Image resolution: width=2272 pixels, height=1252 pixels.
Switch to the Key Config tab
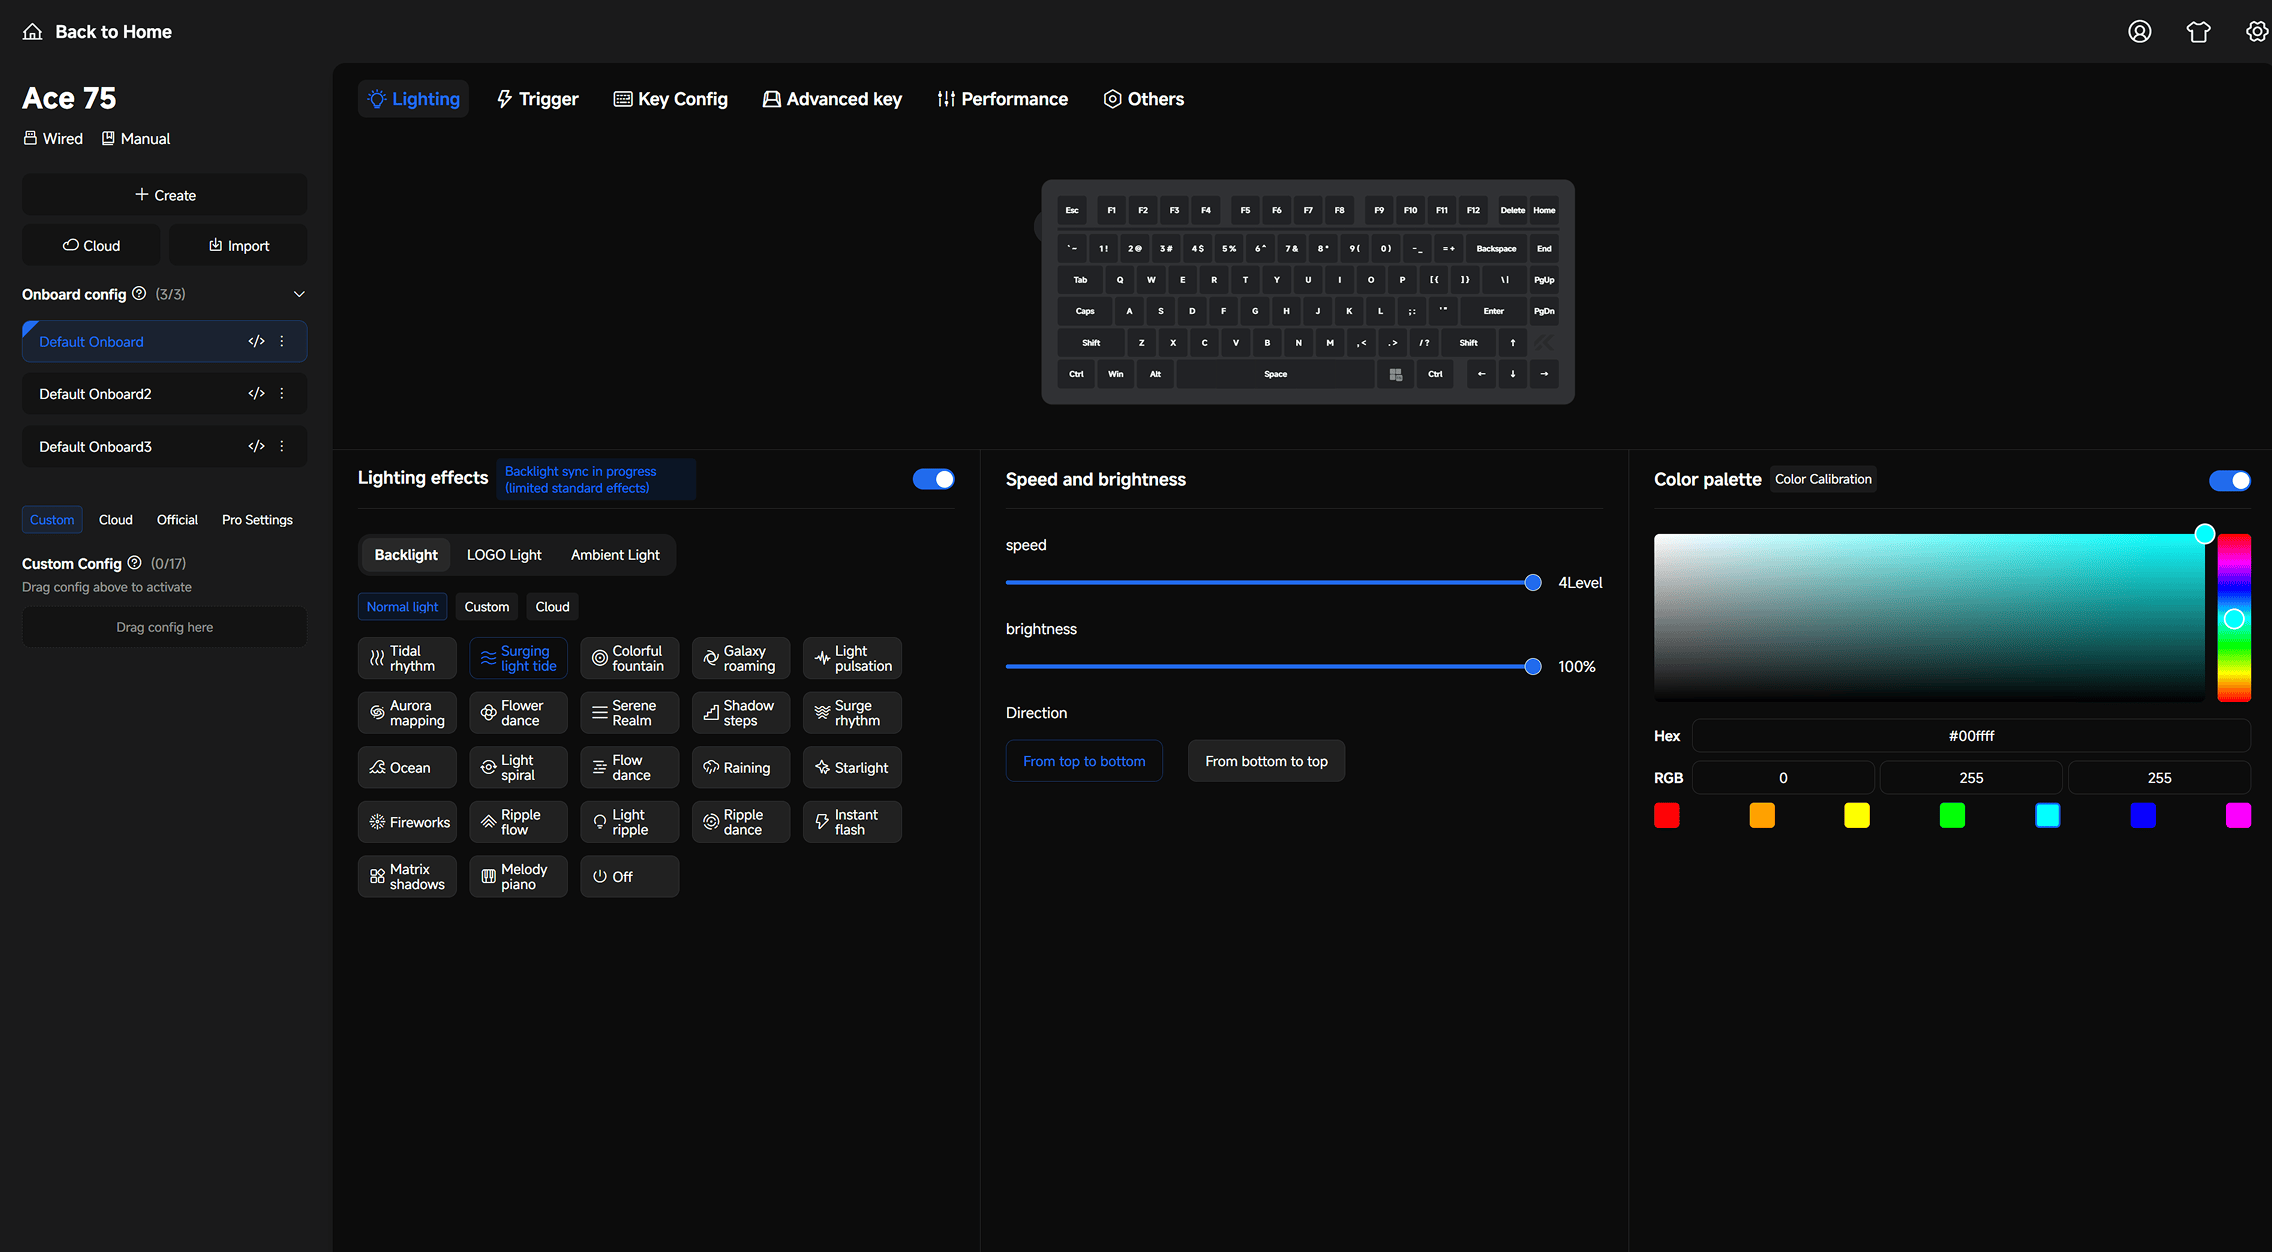671,99
